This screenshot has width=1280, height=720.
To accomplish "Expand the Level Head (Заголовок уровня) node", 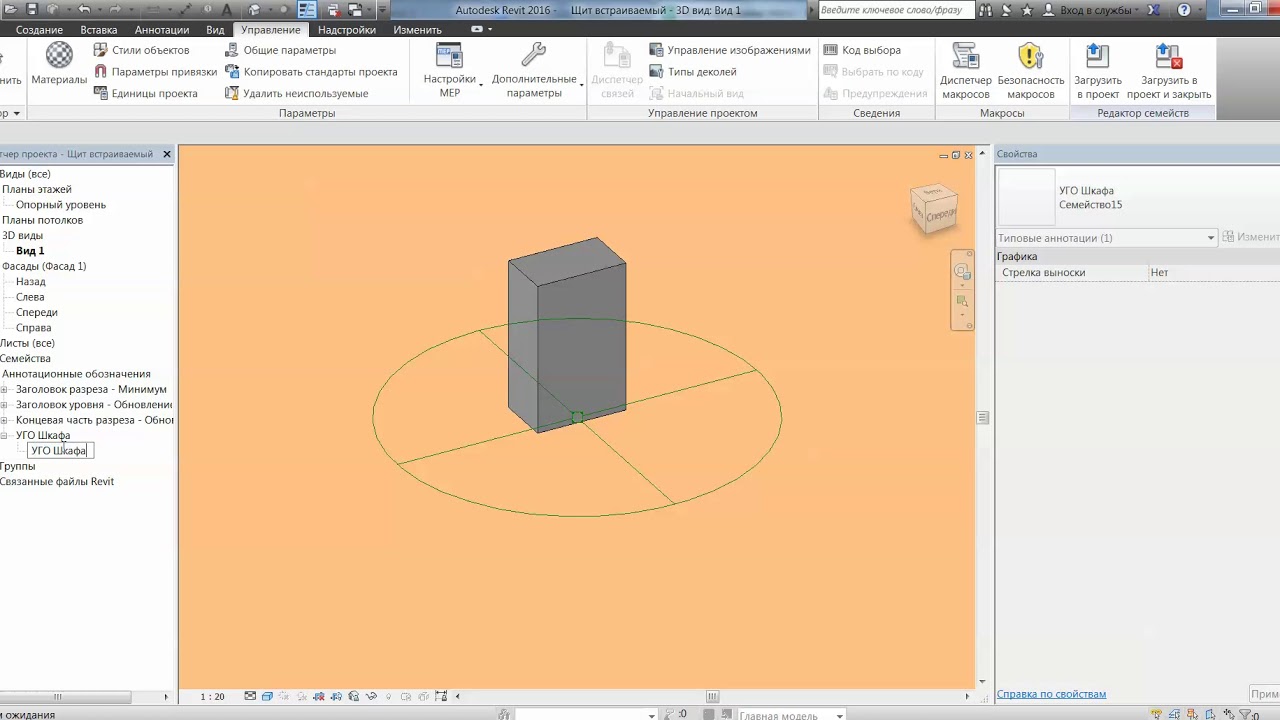I will [x=4, y=405].
